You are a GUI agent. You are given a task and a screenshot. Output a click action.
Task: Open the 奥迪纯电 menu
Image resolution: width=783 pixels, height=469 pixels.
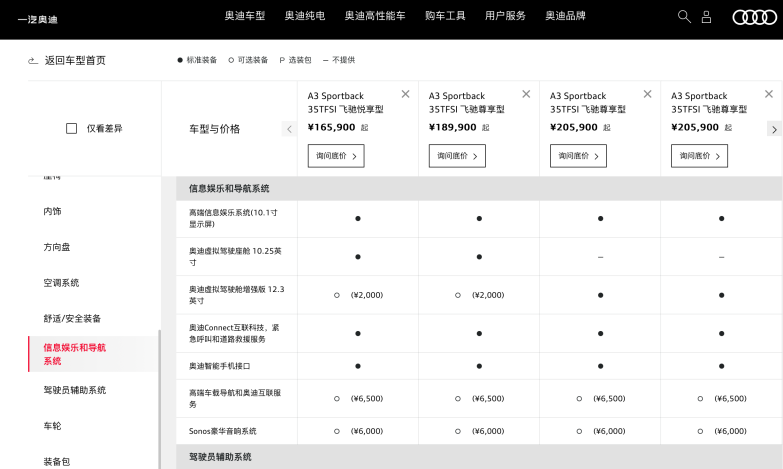(x=305, y=16)
